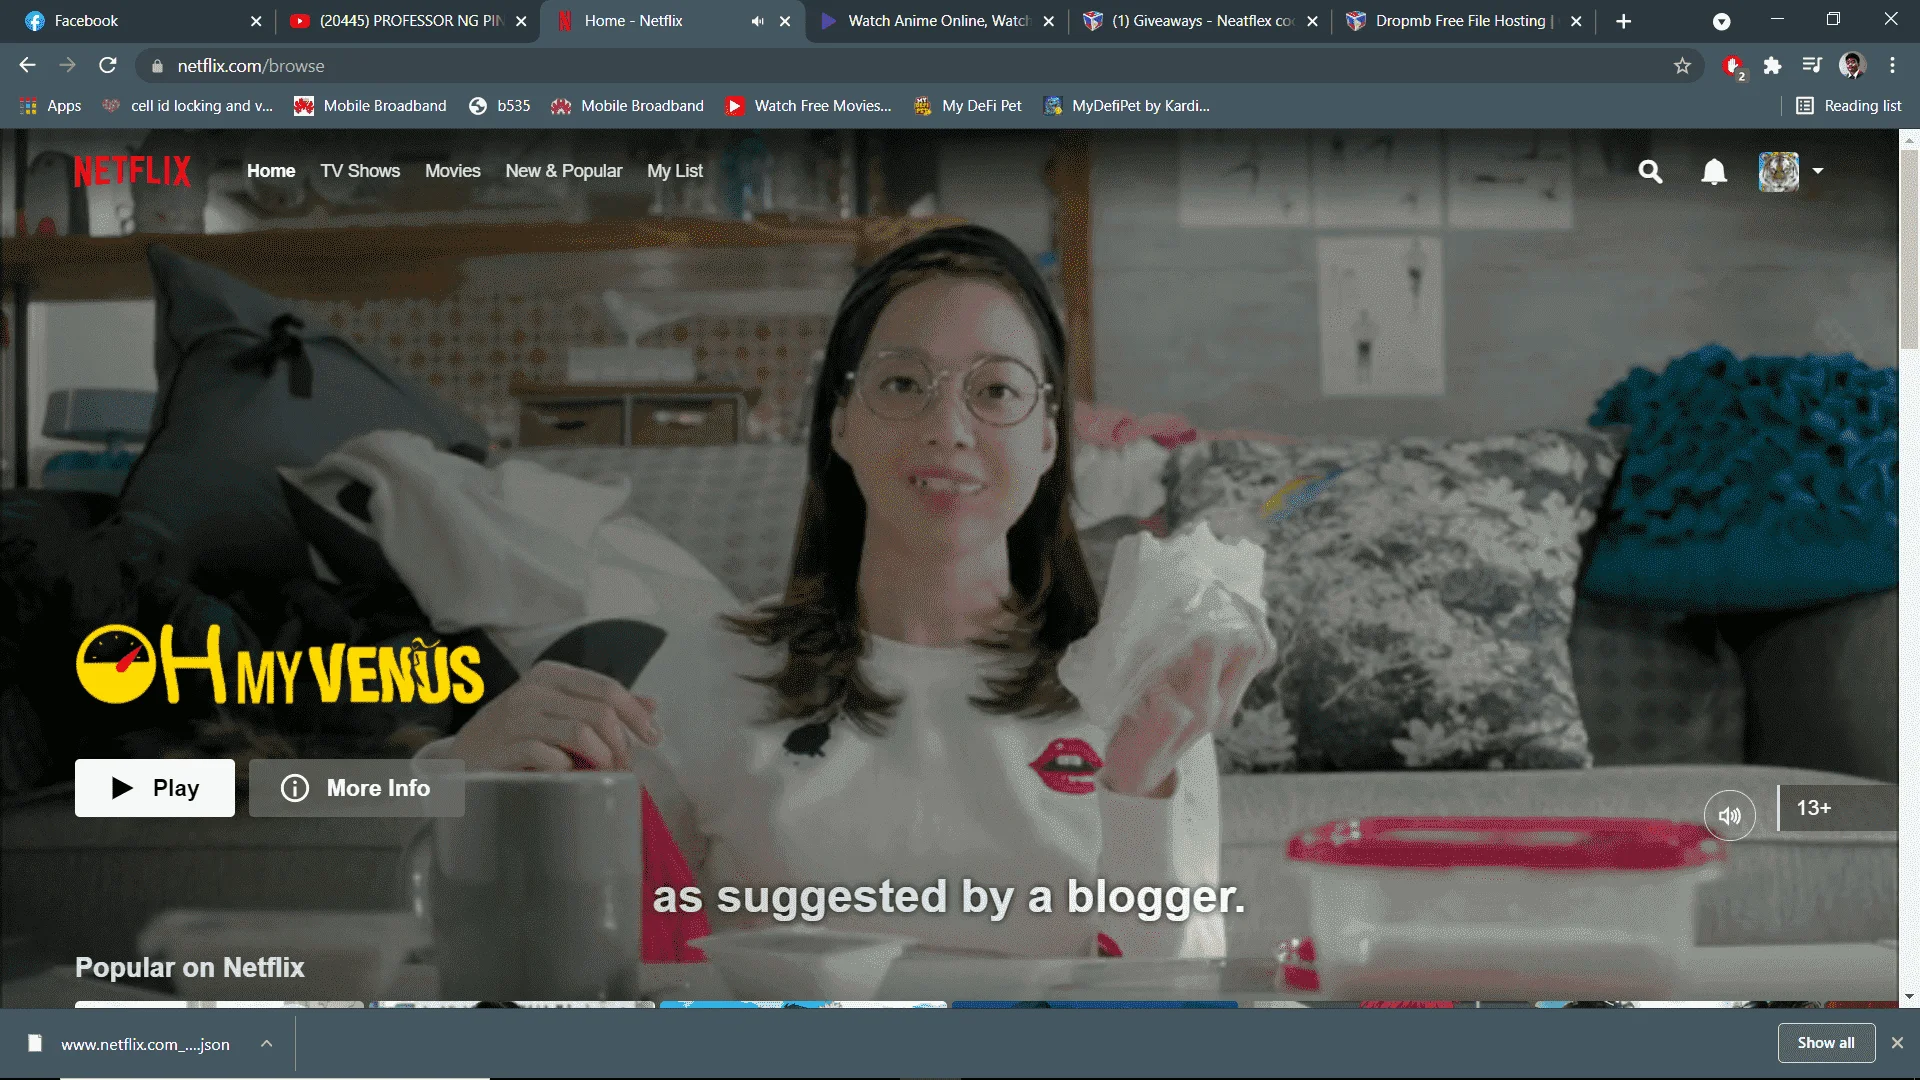
Task: Open the tab search dropdown
Action: 1721,21
